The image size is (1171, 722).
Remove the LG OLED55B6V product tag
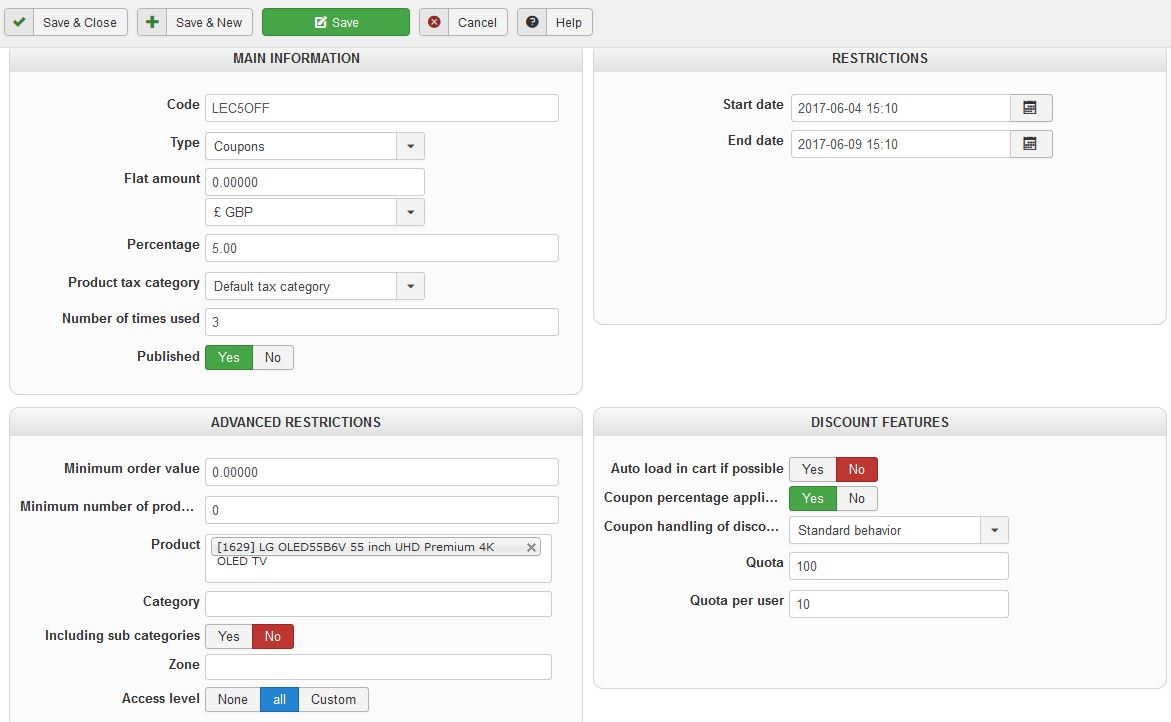tap(531, 547)
